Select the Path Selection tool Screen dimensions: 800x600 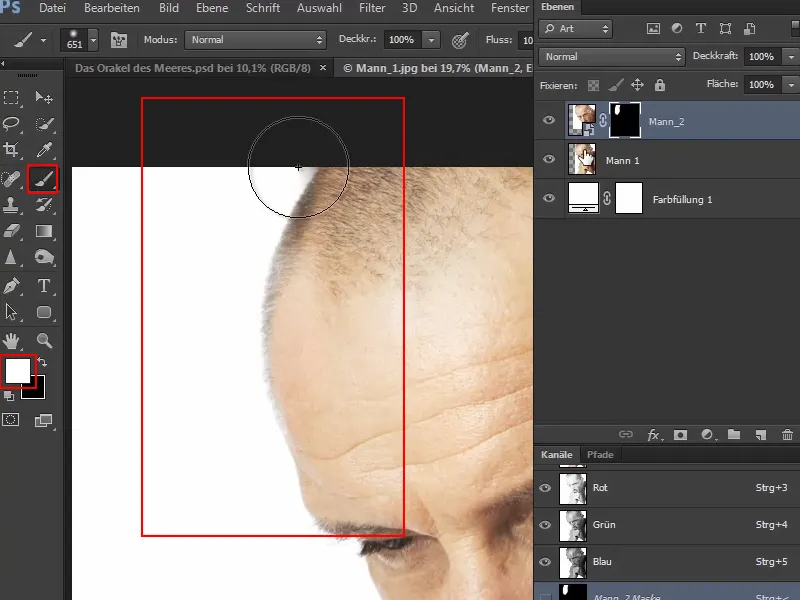coord(11,312)
